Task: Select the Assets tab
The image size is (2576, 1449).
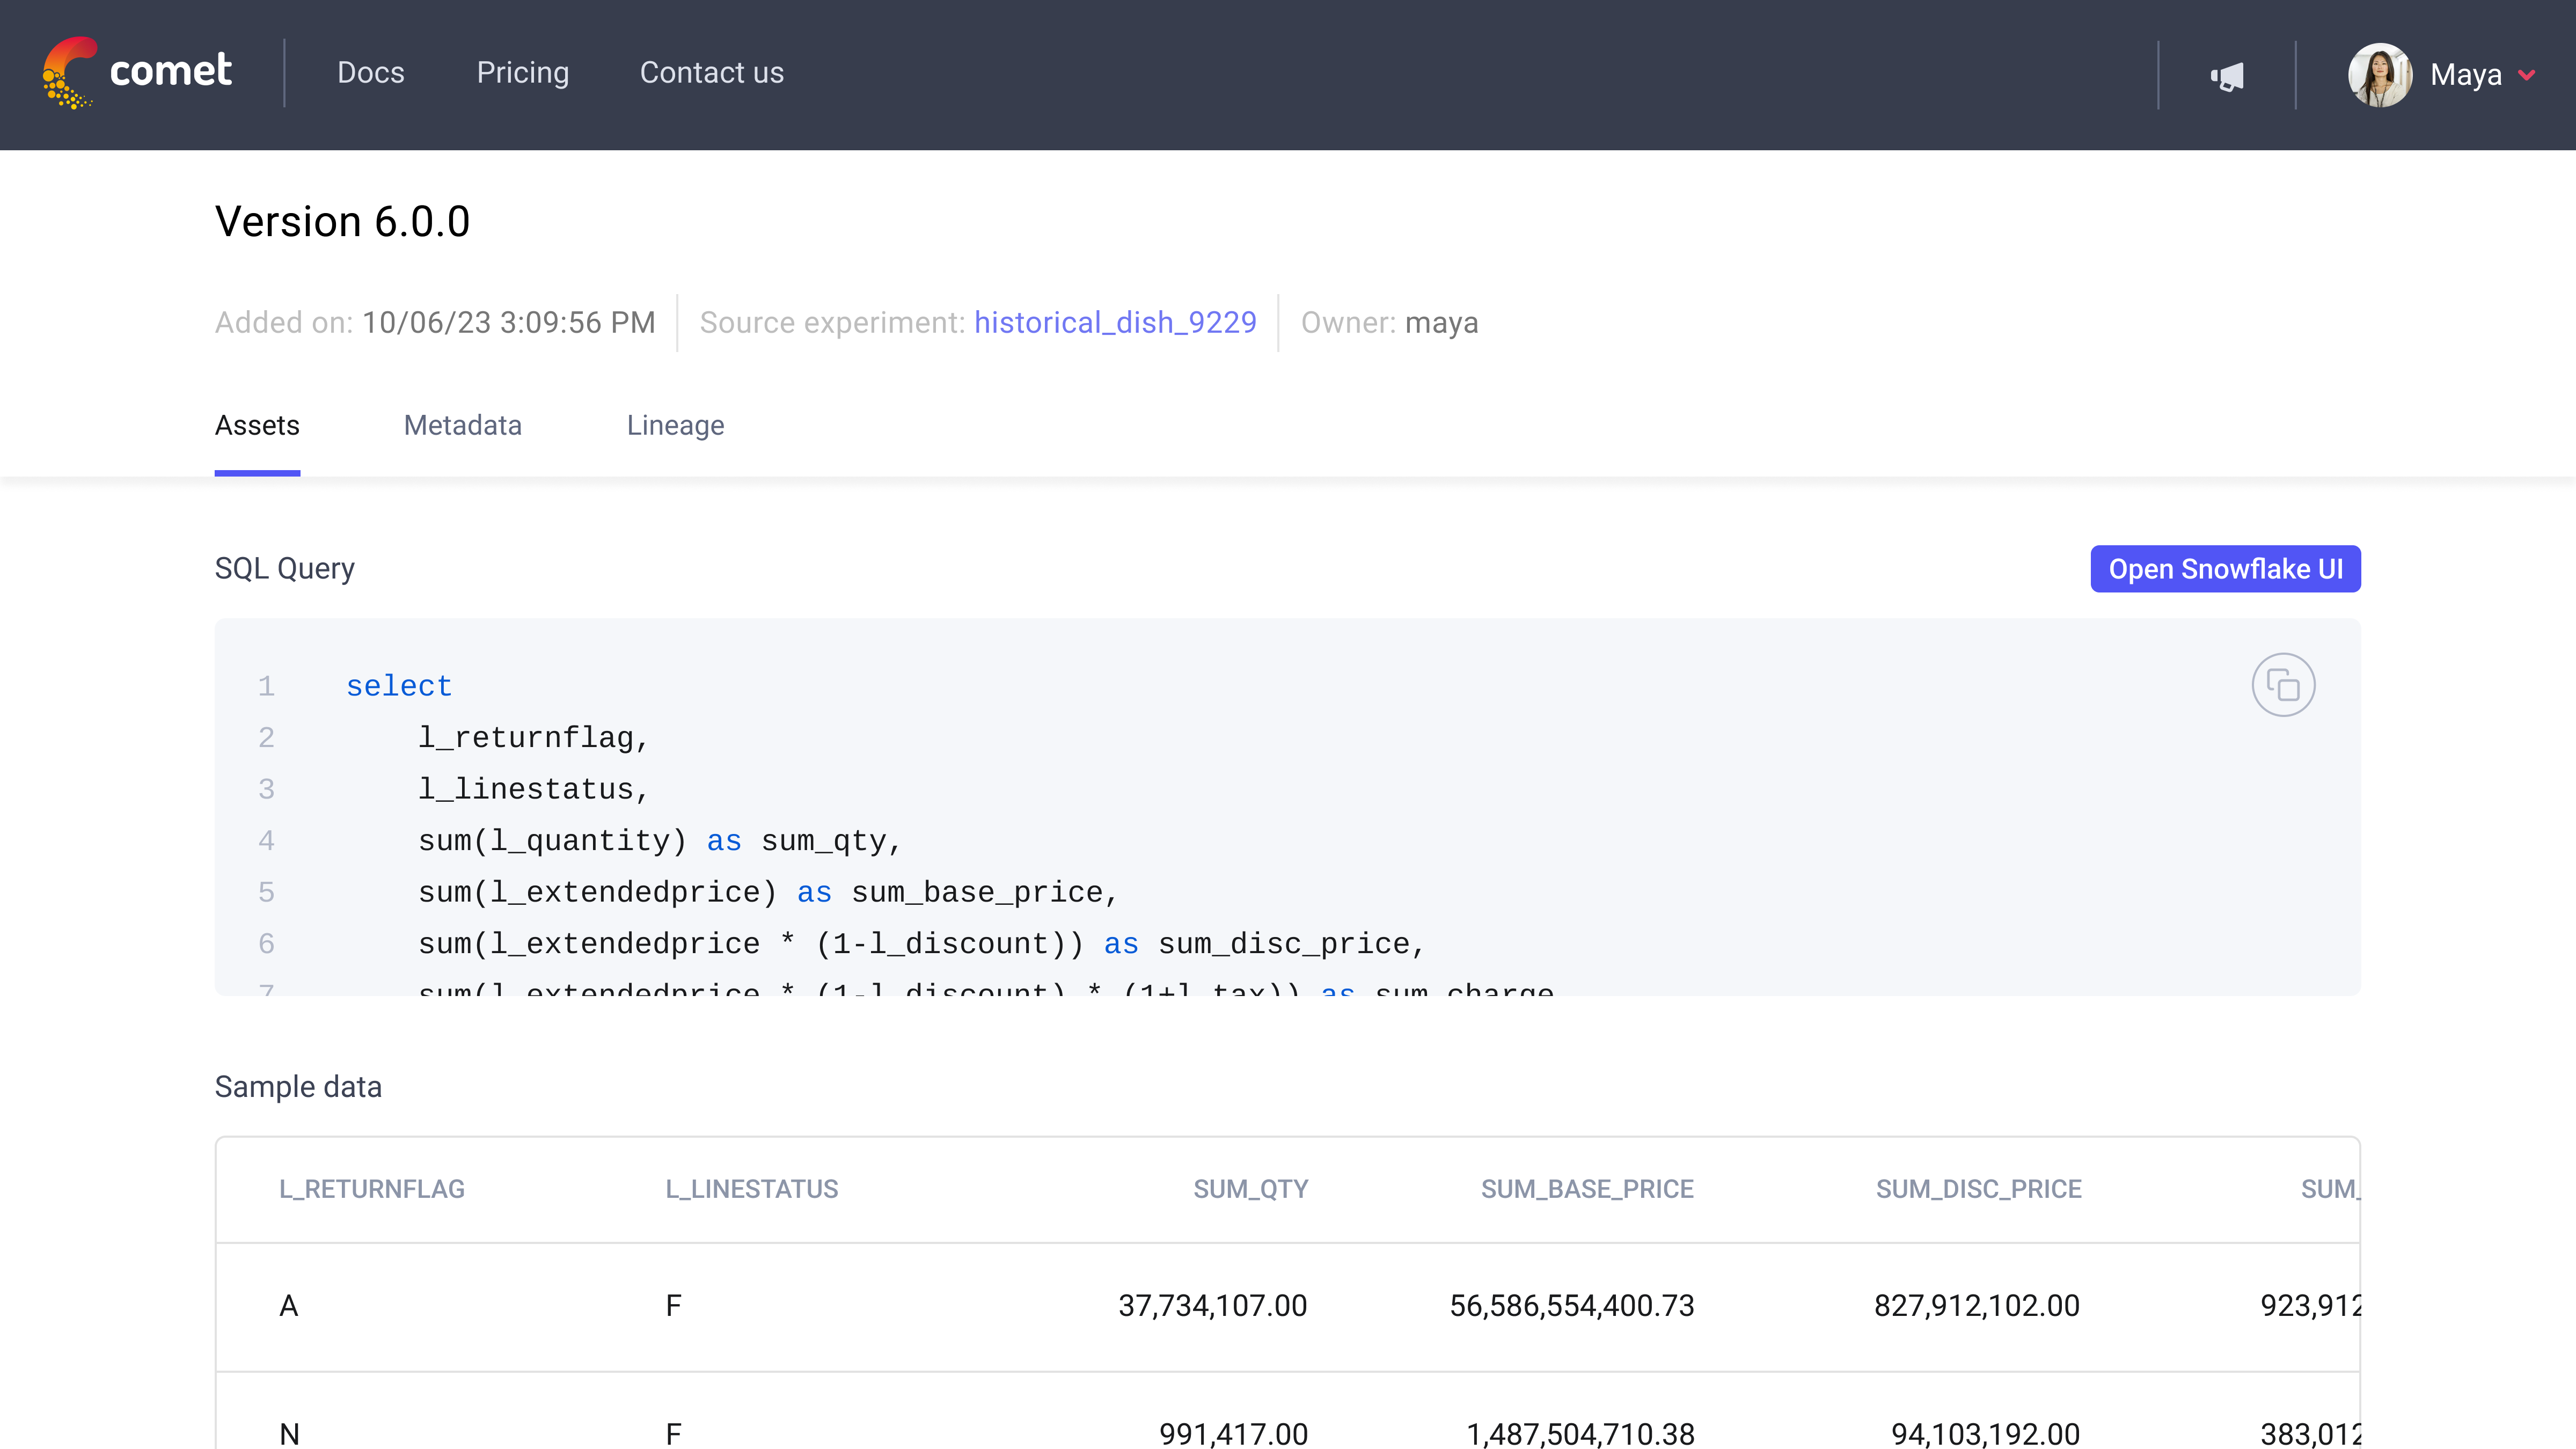Action: pos(257,425)
